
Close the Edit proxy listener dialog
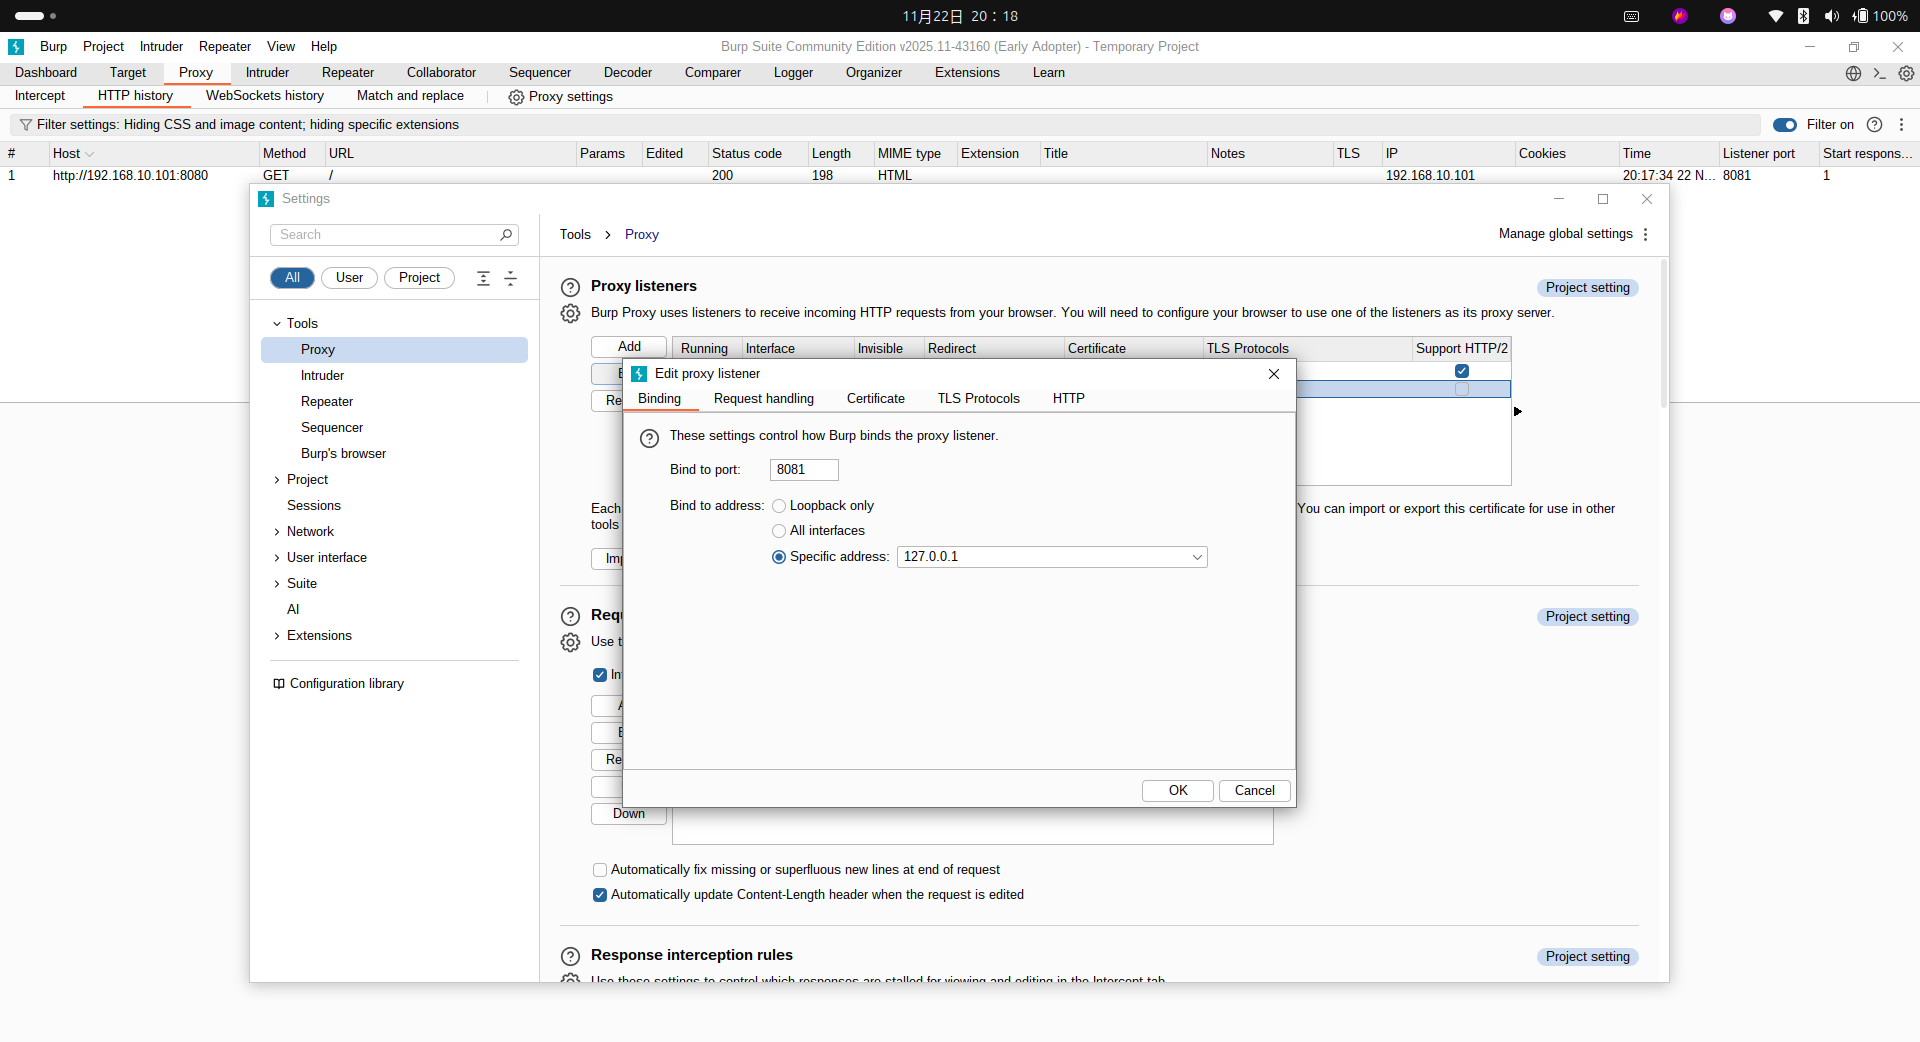[x=1274, y=374]
